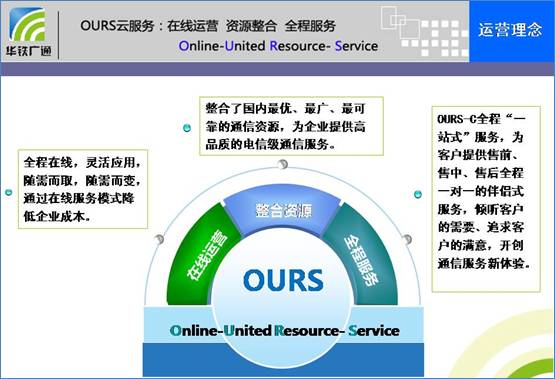Click gray knob on left of arc
The image size is (555, 379).
tap(159, 239)
